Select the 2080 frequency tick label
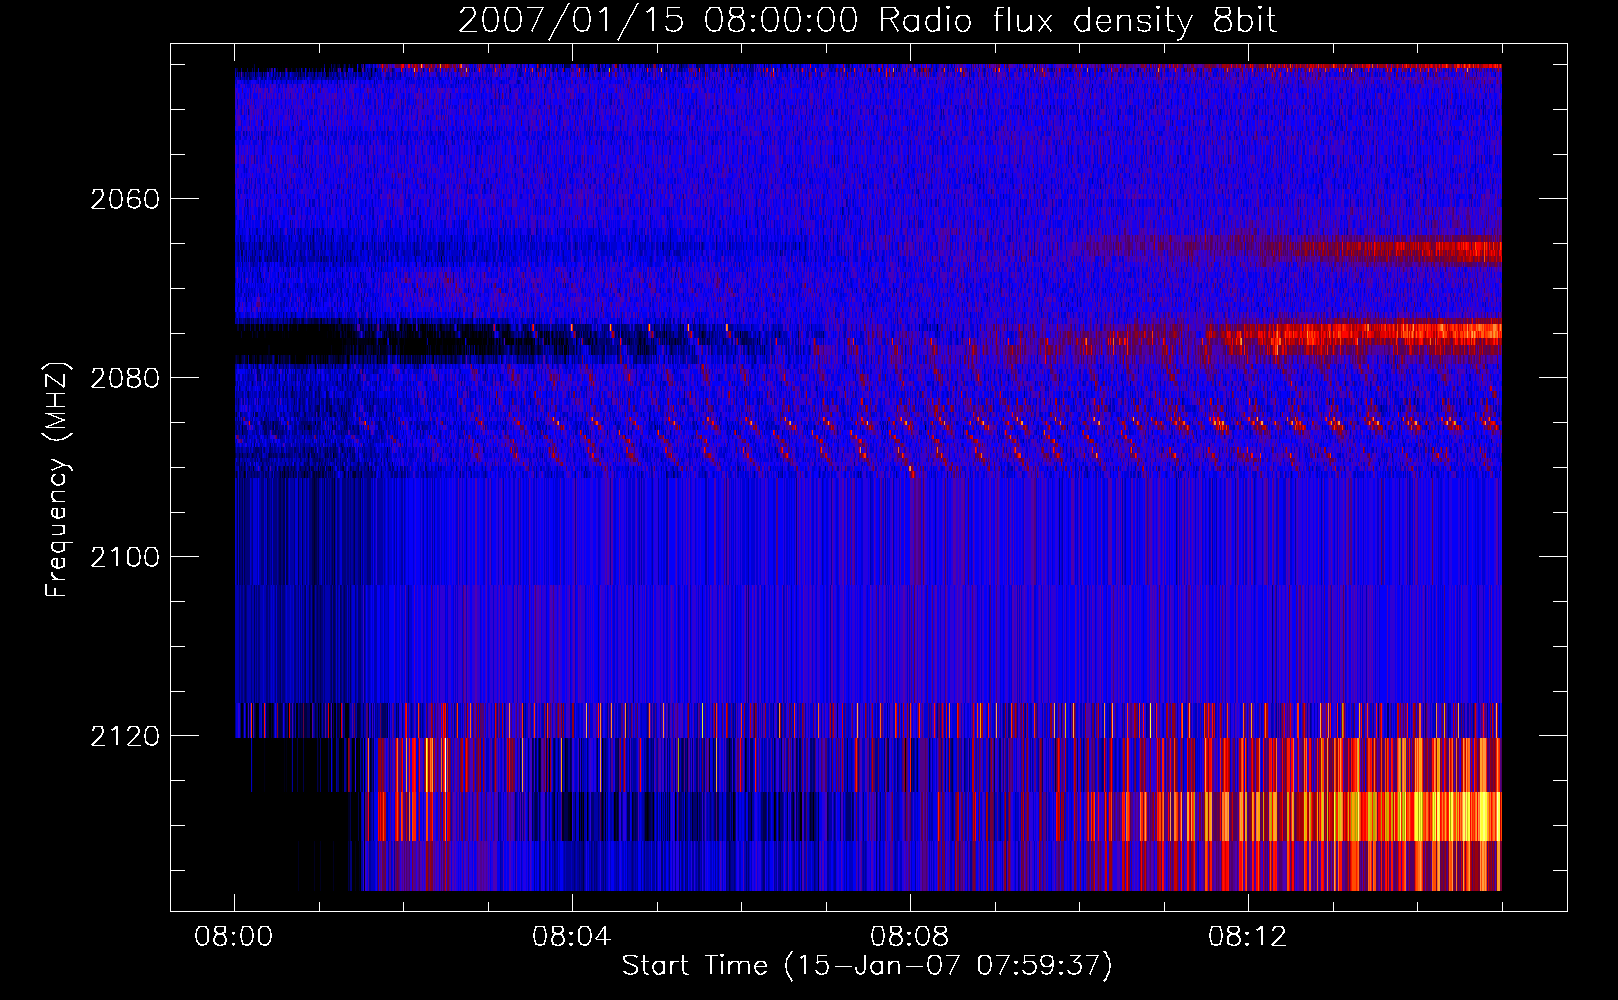Screen dimensions: 1618x1000 (125, 378)
